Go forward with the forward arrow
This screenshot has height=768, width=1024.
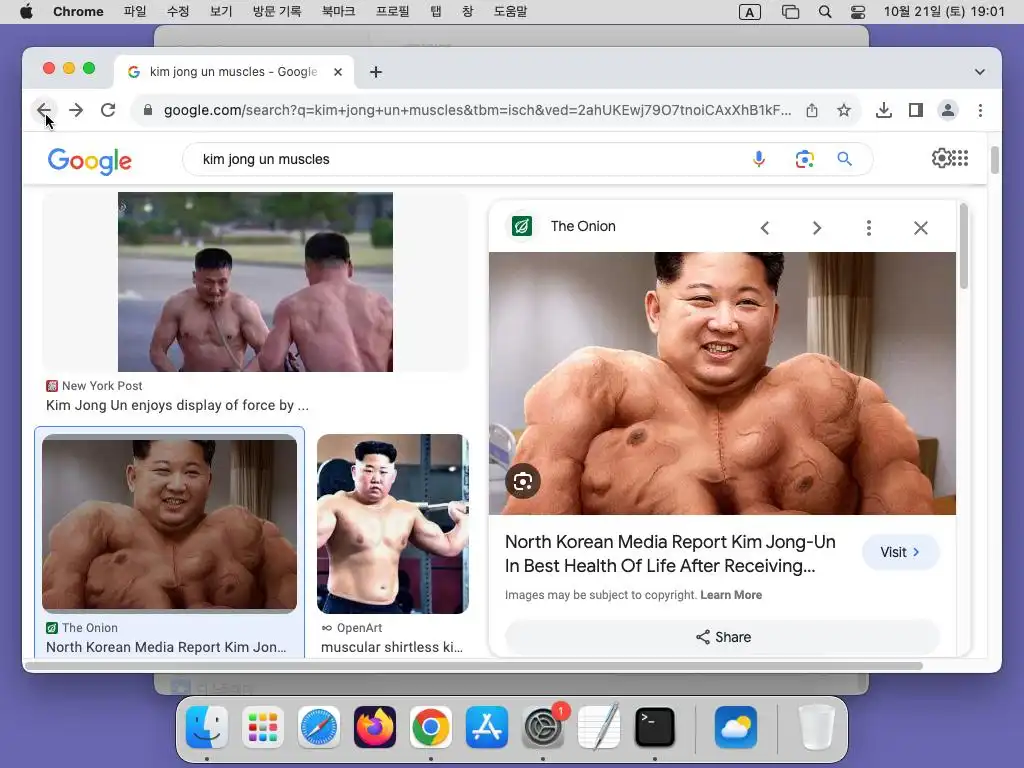76,110
